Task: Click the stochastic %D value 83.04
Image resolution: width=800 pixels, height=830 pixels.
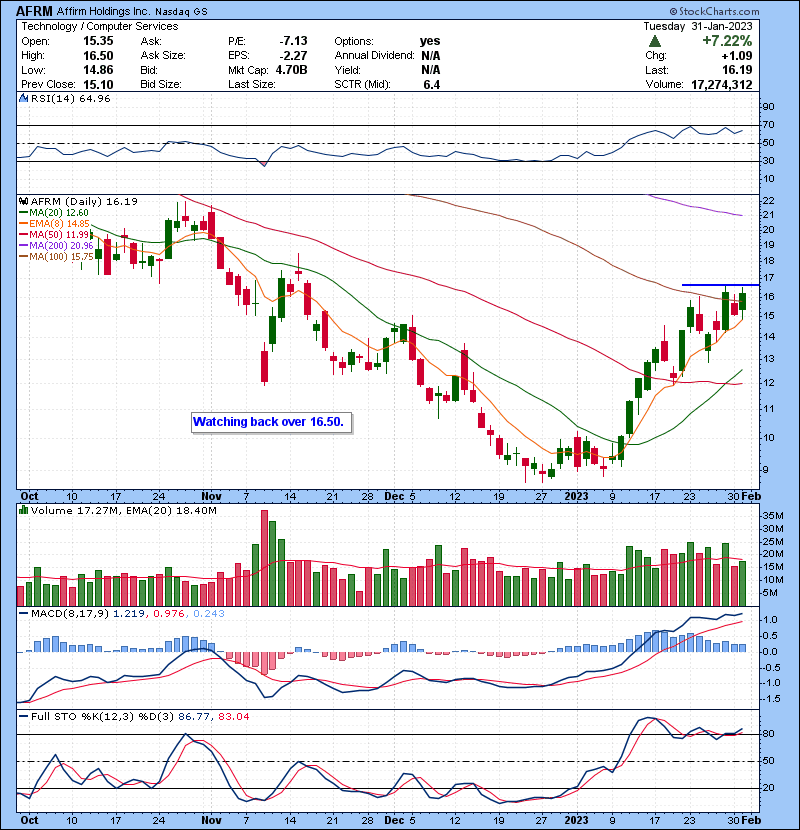Action: [x=233, y=717]
